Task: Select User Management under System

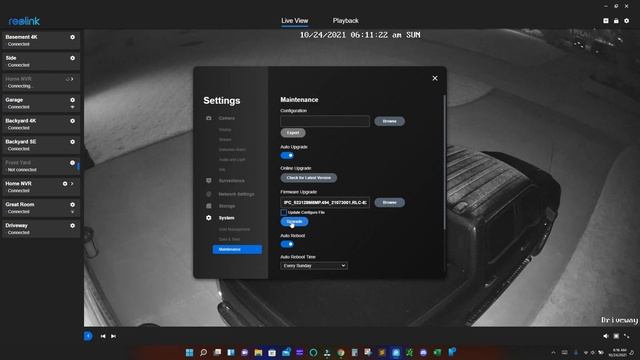Action: tap(234, 229)
